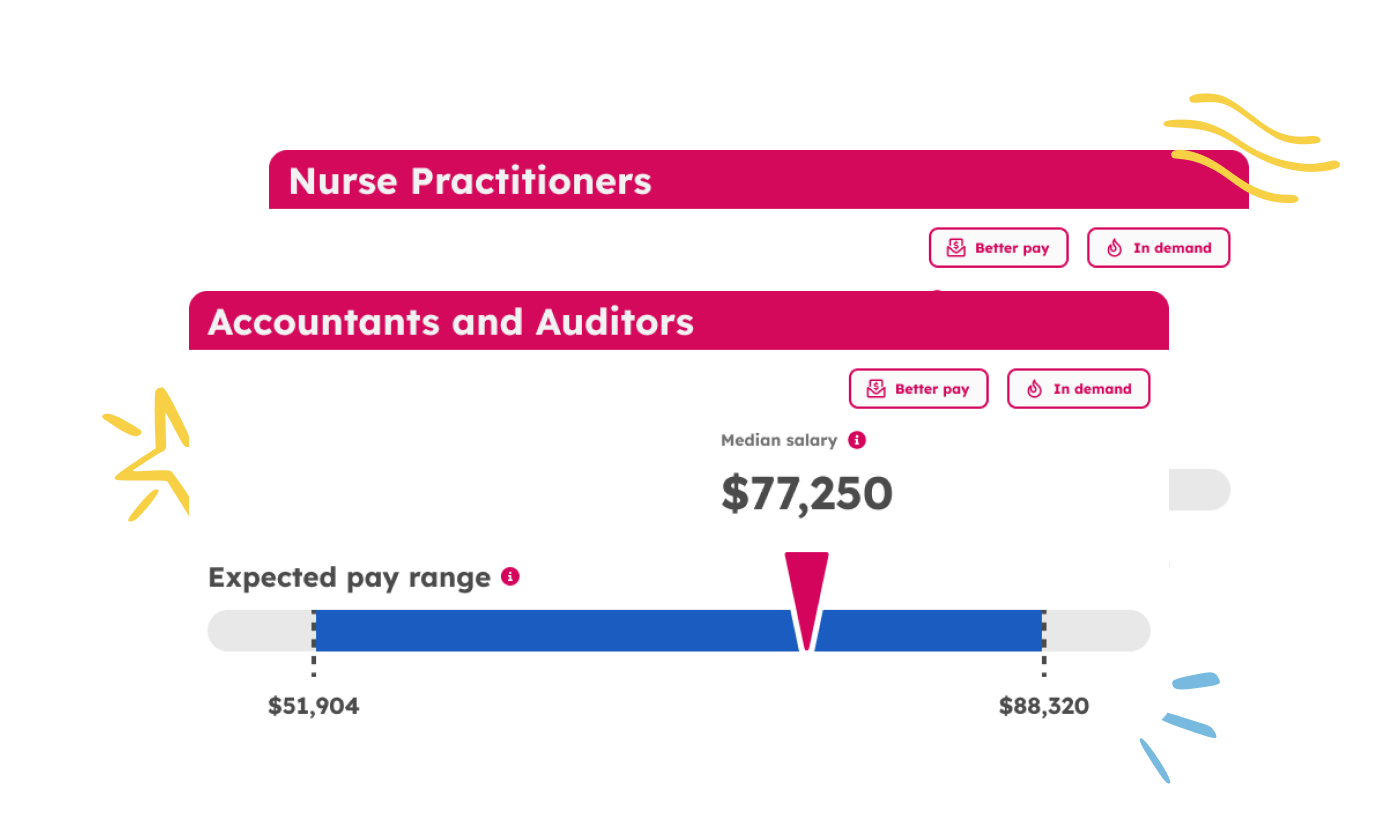Click the dashed line at pay range maximum
The image size is (1400, 816).
tap(1044, 640)
